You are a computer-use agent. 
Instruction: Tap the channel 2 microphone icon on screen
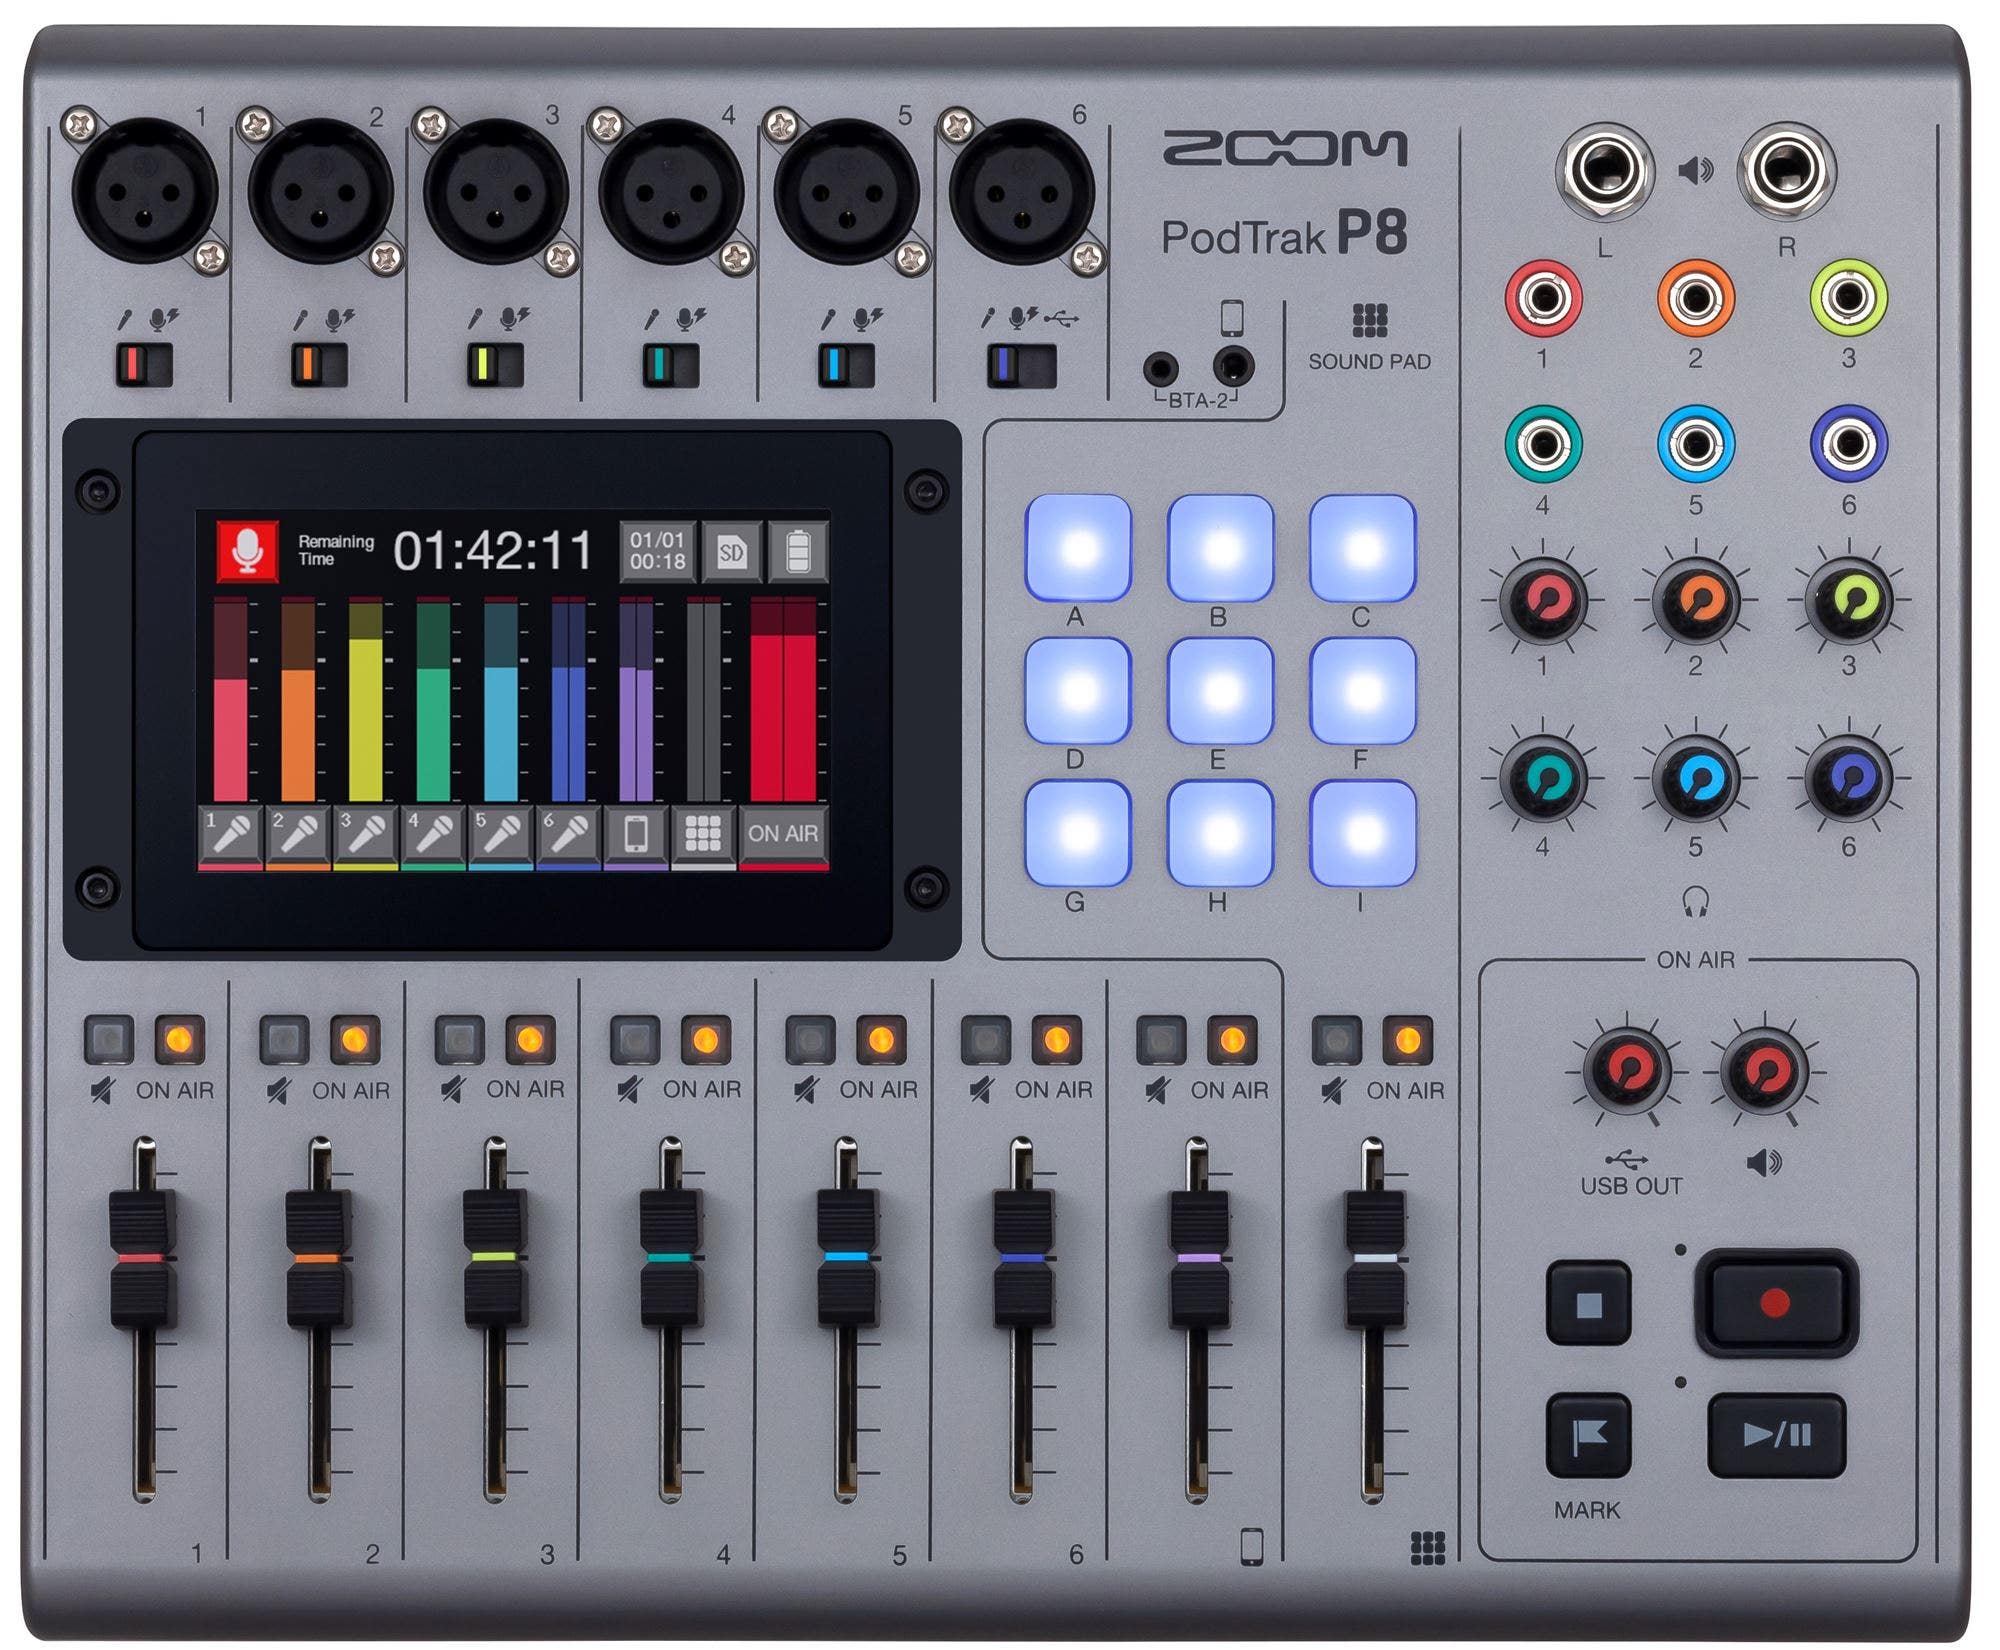pos(298,834)
